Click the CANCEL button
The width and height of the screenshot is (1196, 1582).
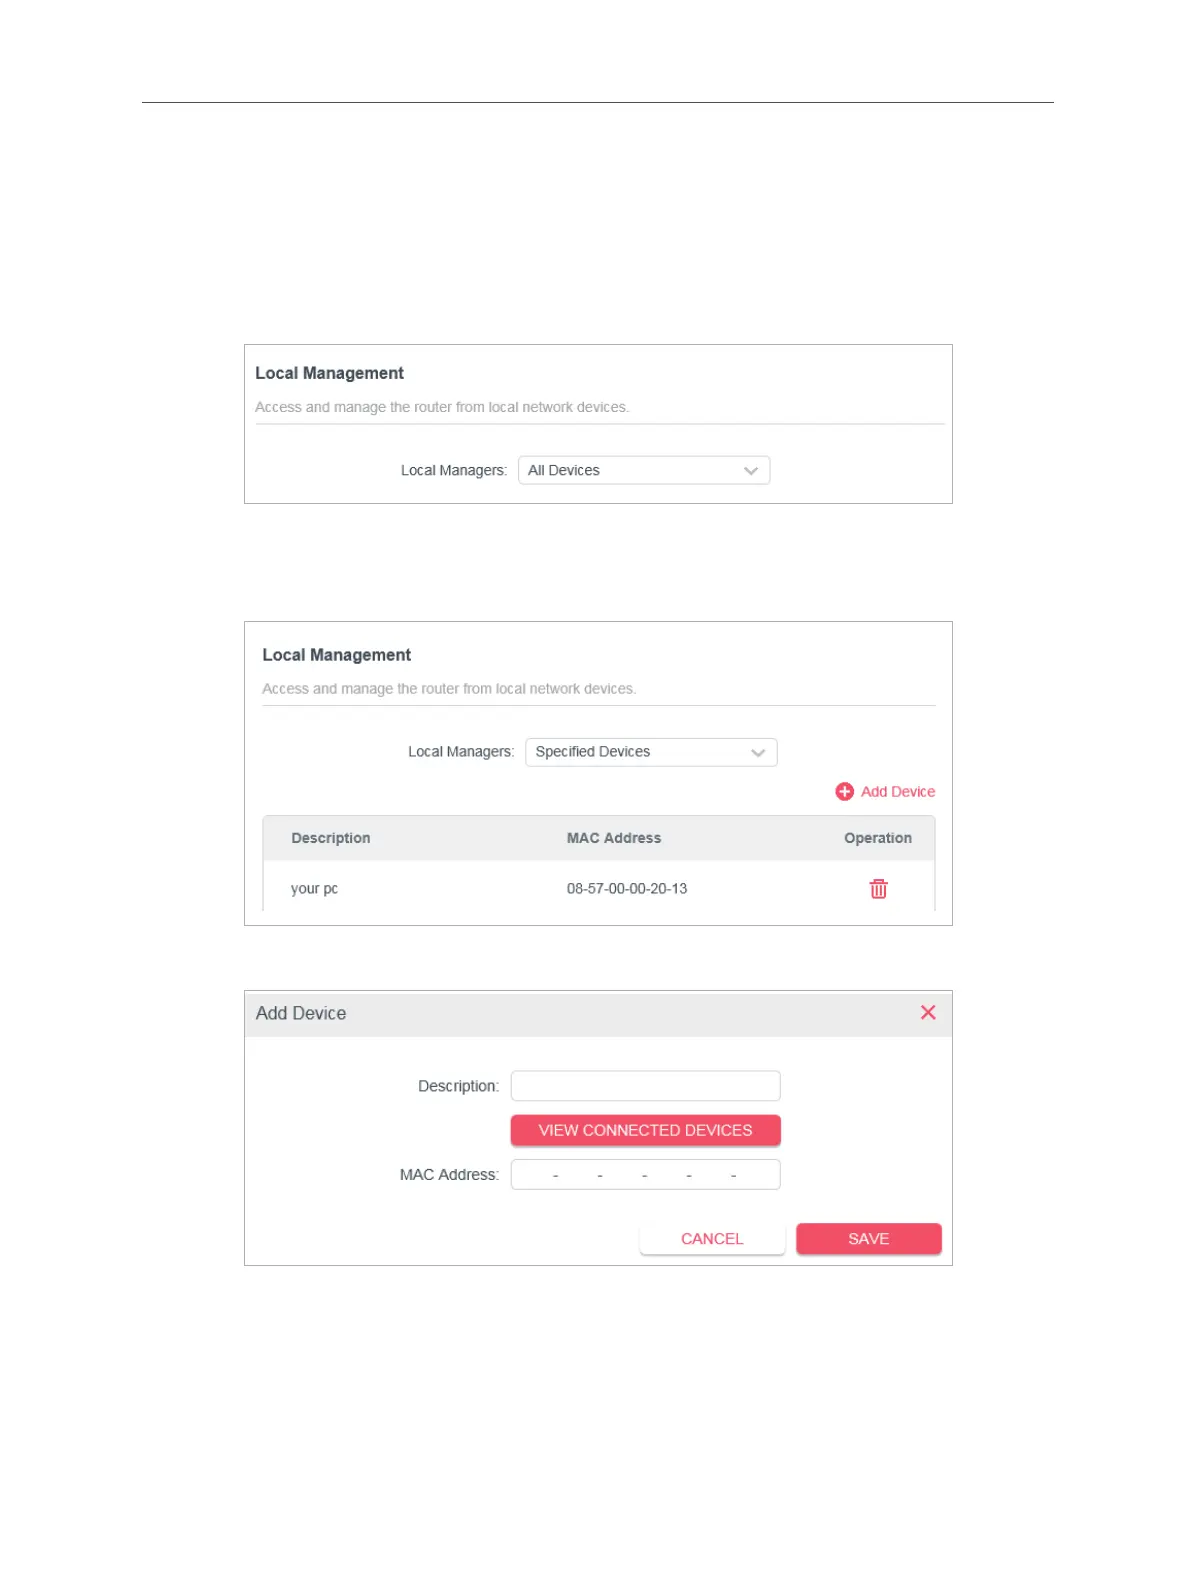[x=712, y=1238]
